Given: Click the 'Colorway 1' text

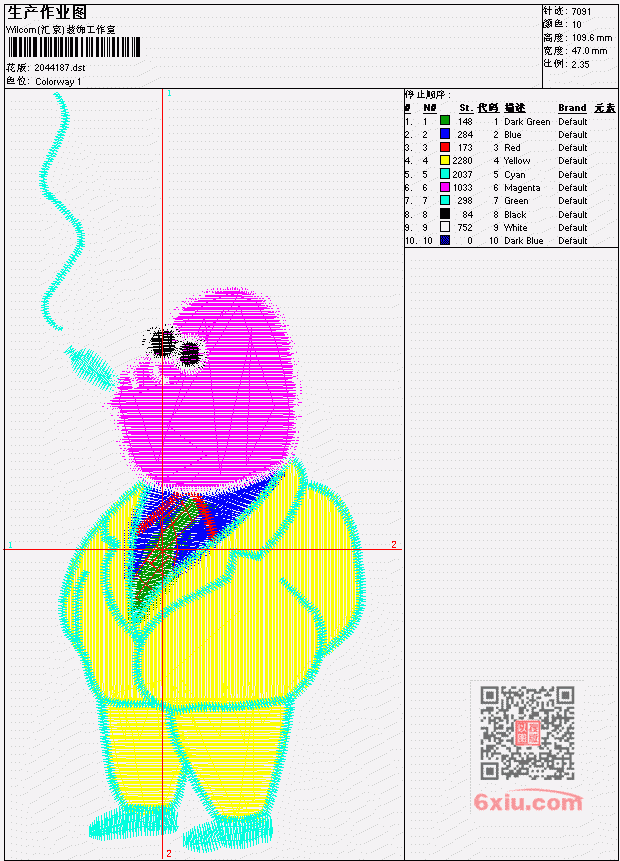Looking at the screenshot, I should click(x=58, y=82).
